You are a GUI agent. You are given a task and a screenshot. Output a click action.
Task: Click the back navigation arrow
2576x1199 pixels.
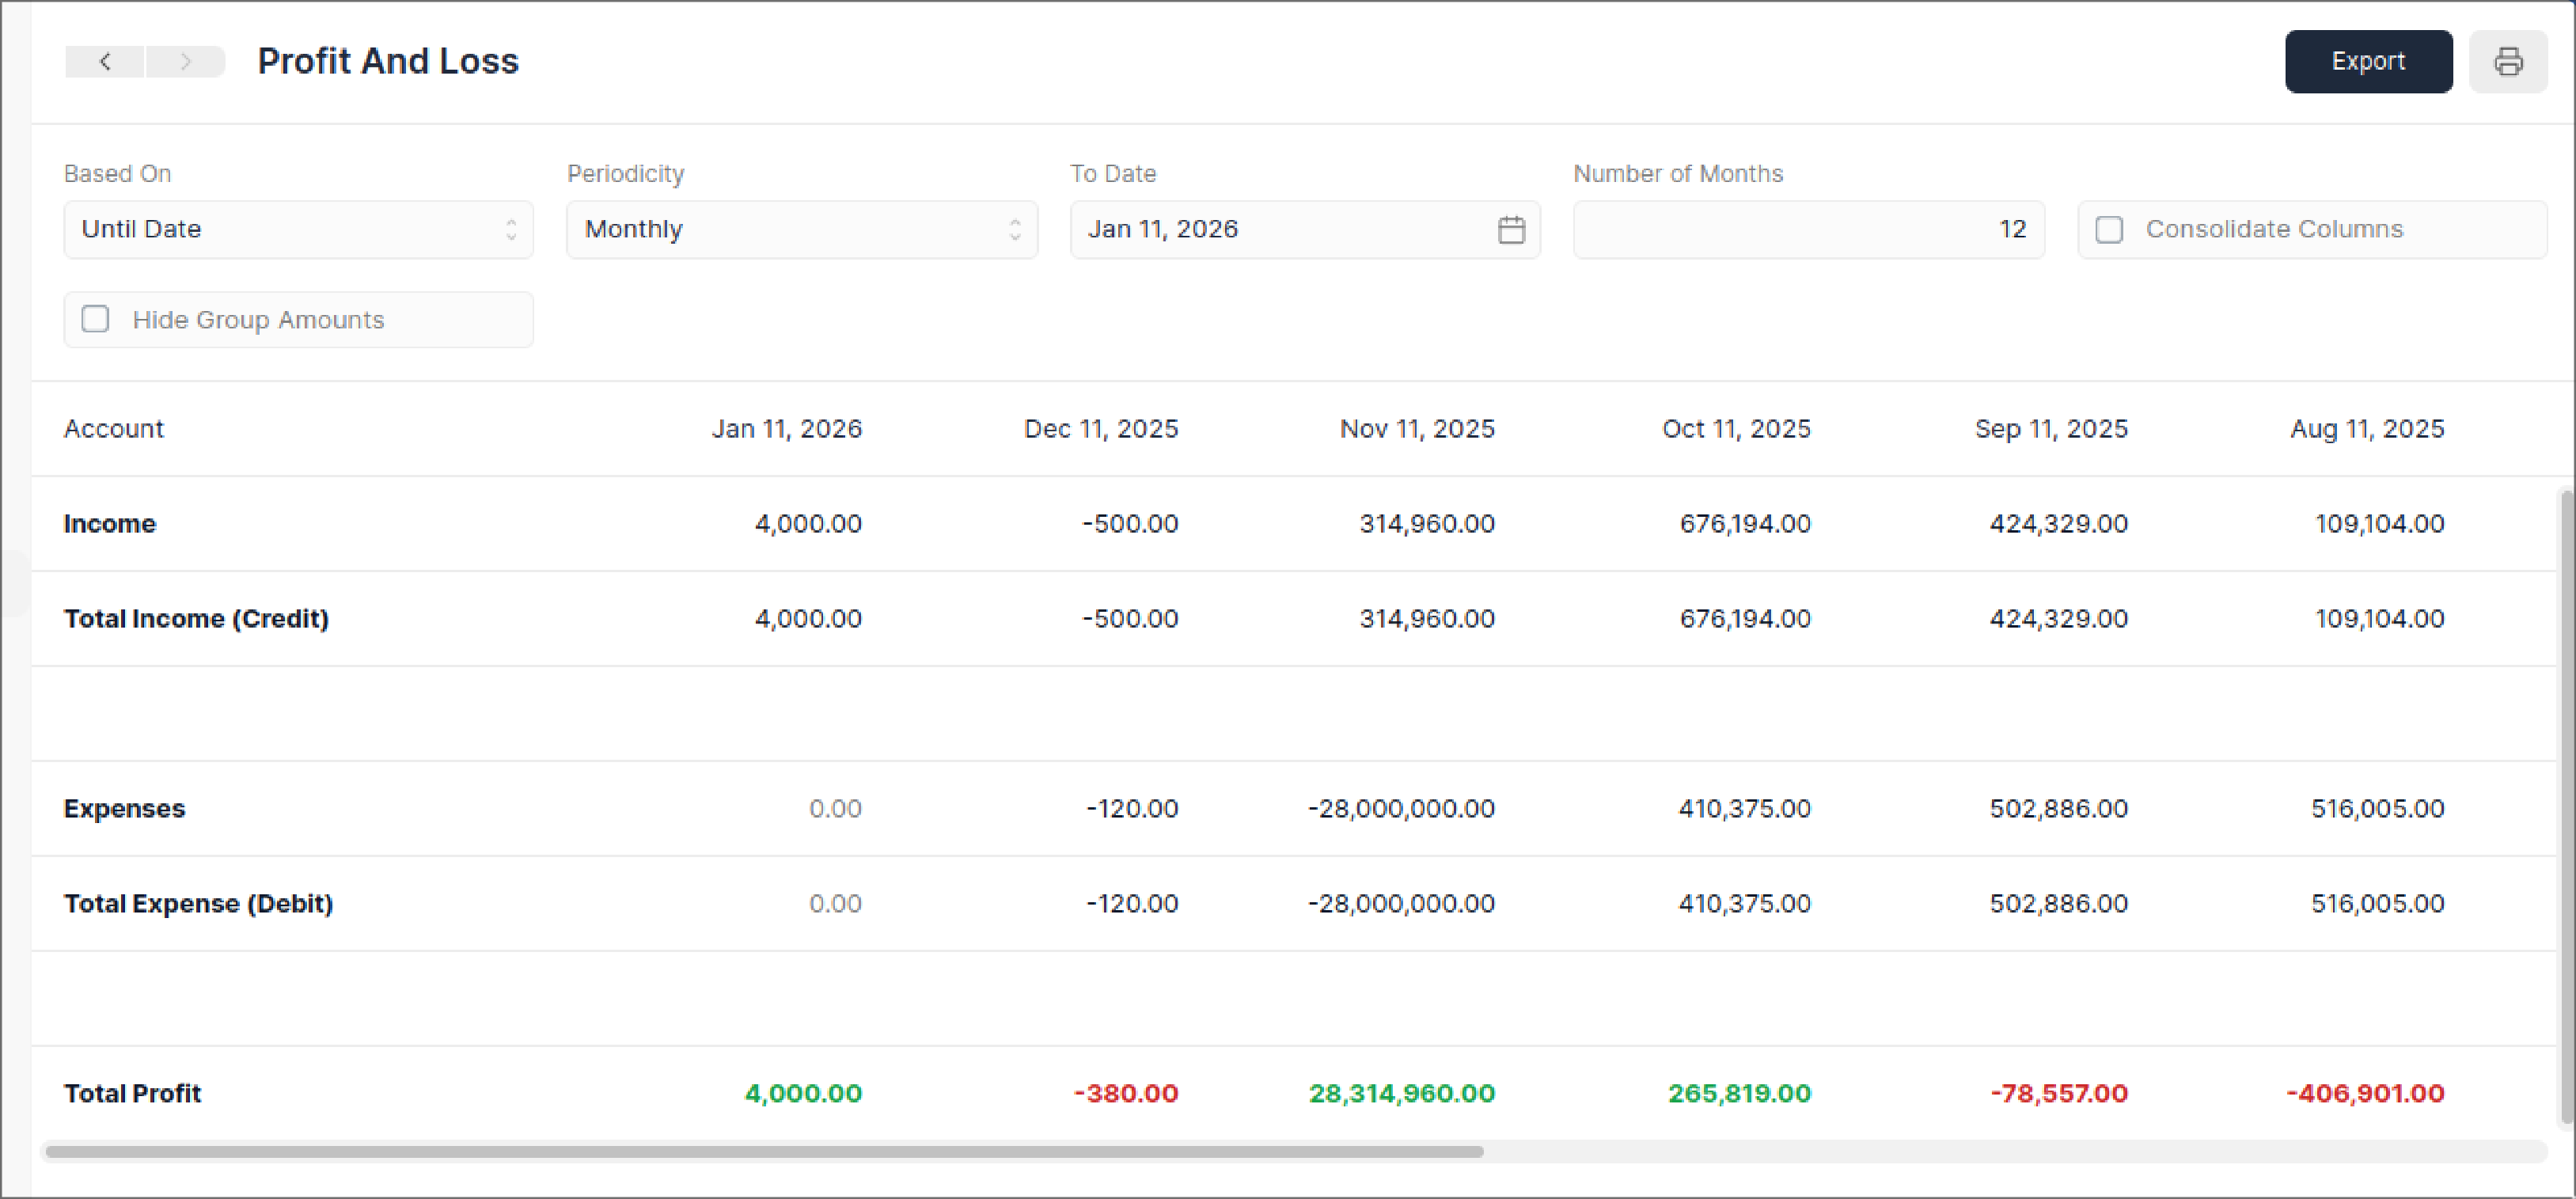click(105, 61)
